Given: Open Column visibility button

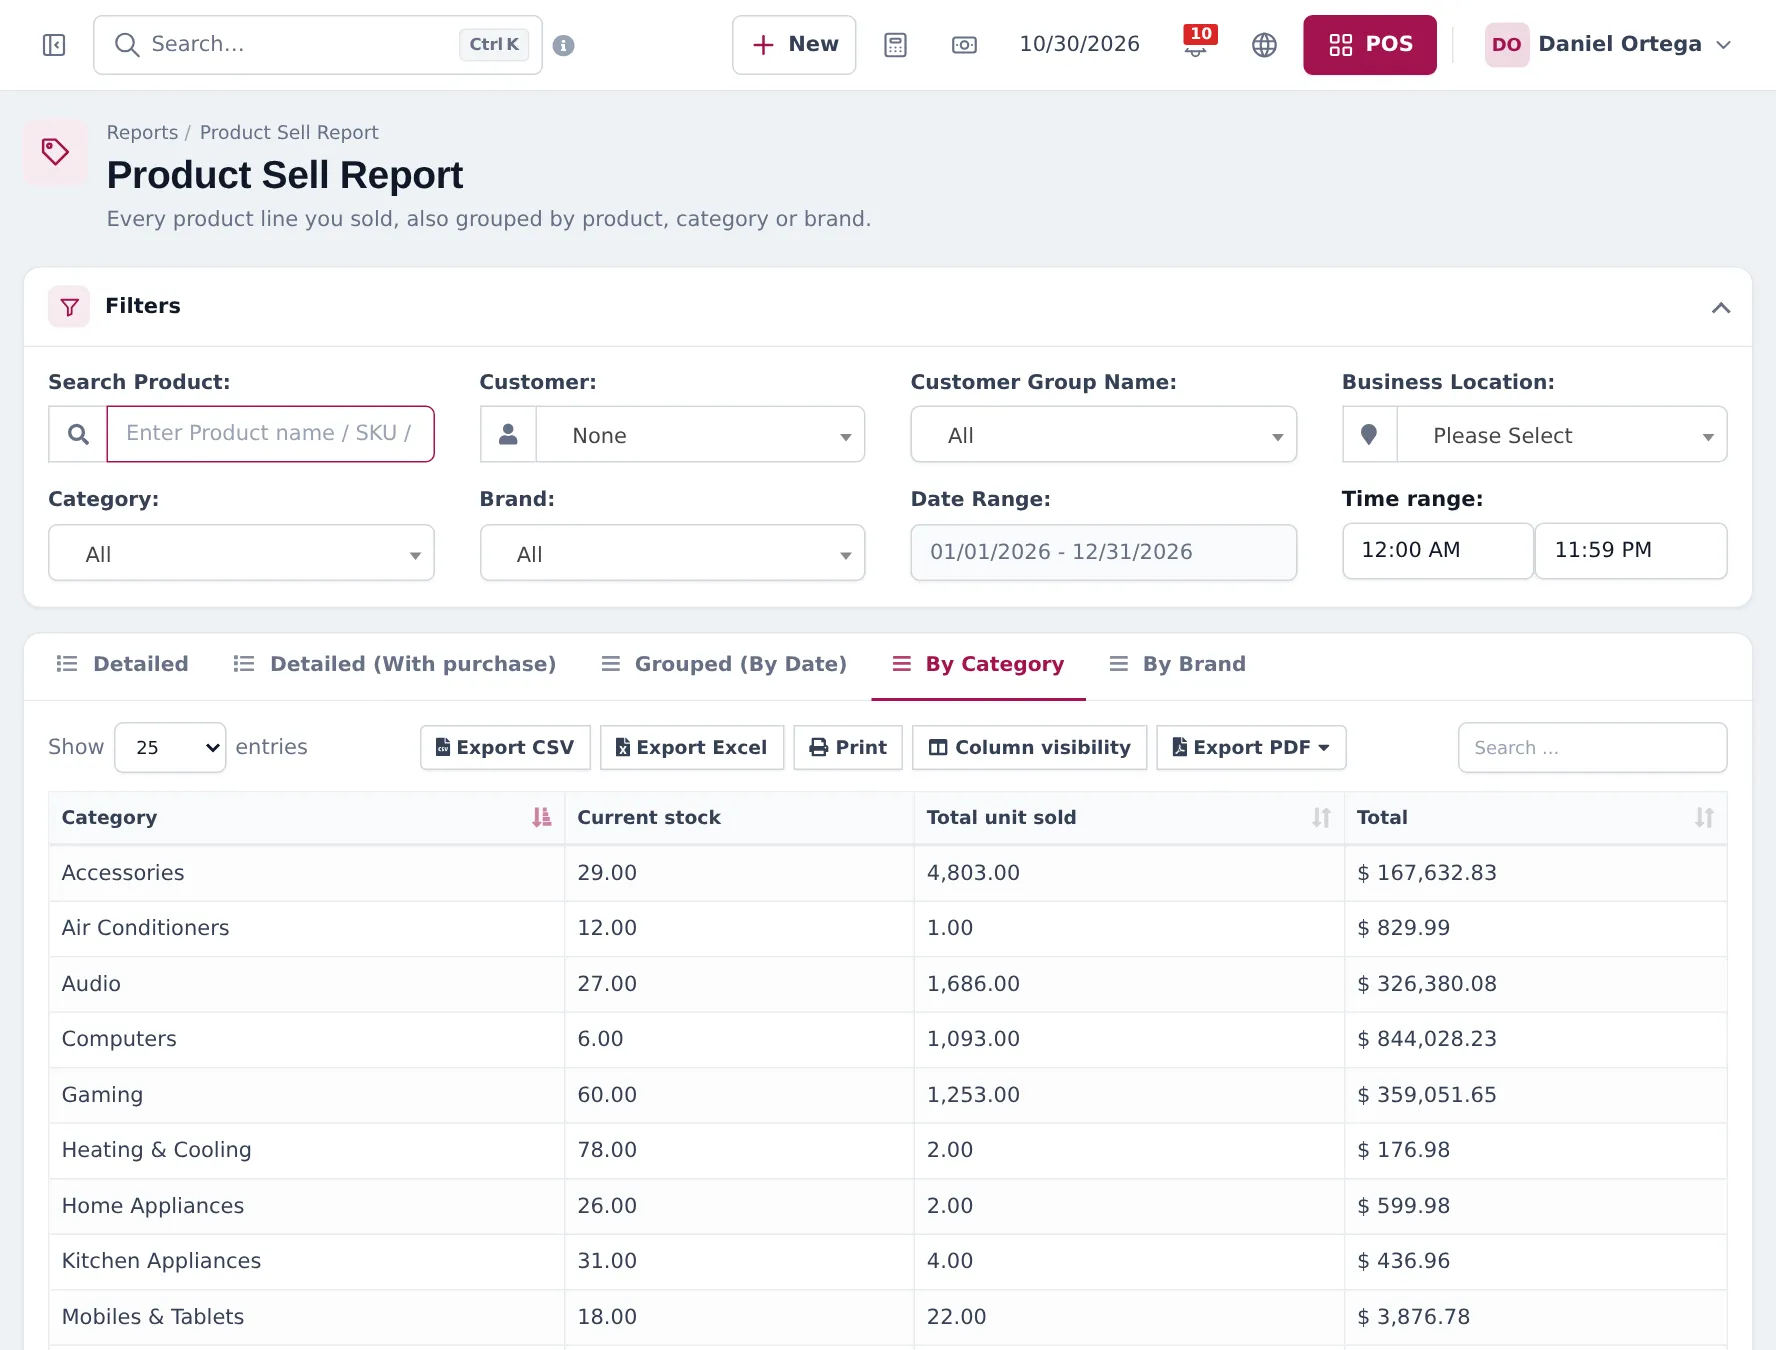Looking at the screenshot, I should coord(1030,747).
